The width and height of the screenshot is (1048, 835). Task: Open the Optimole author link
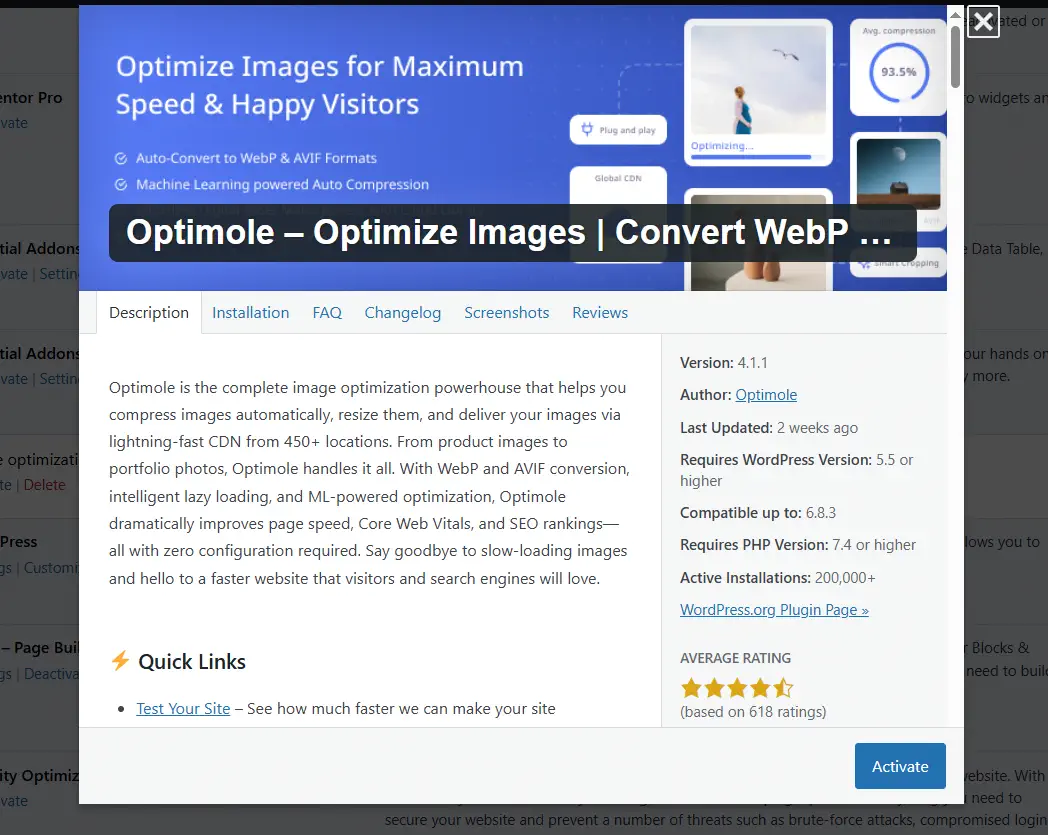[x=766, y=395]
